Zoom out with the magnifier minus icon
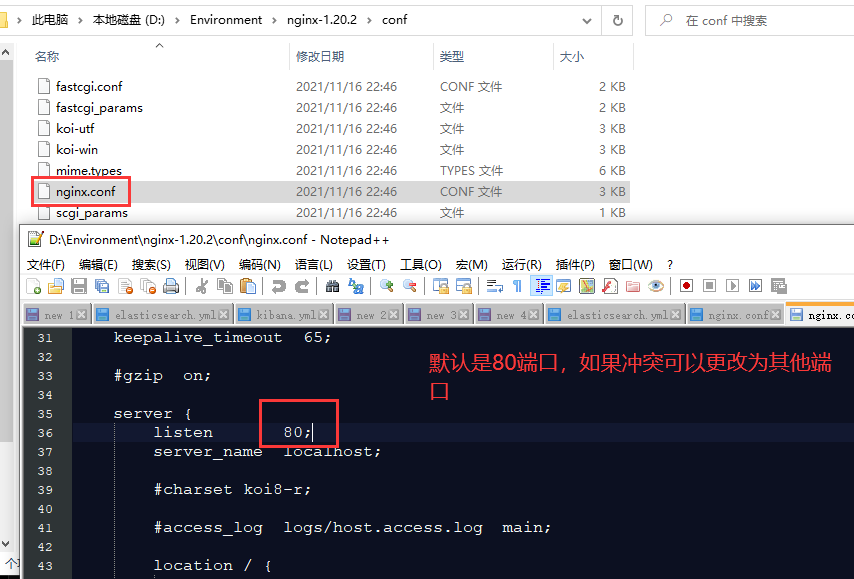This screenshot has width=854, height=579. 410,286
